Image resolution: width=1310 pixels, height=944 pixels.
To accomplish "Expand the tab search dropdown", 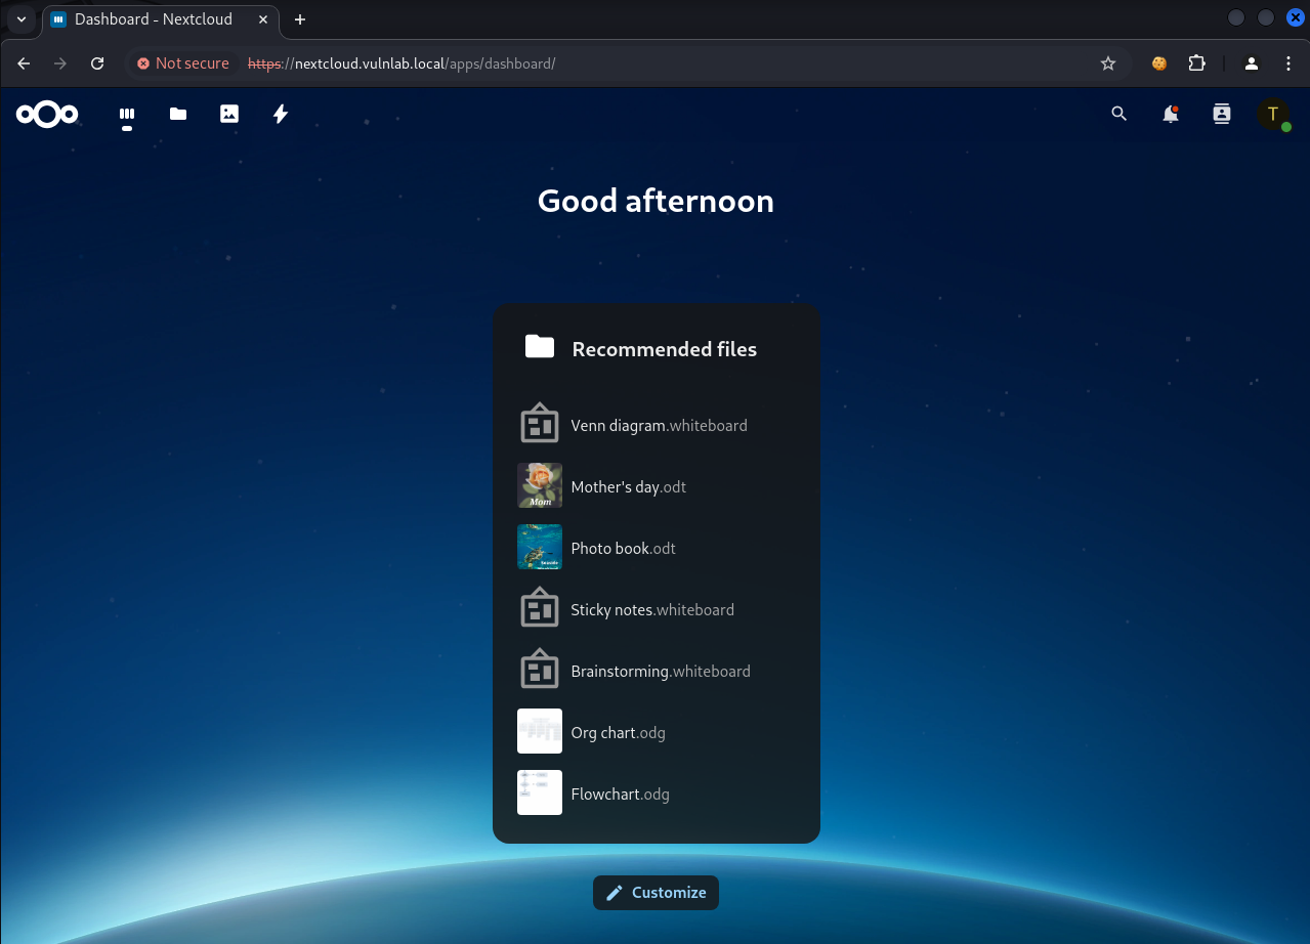I will point(21,19).
